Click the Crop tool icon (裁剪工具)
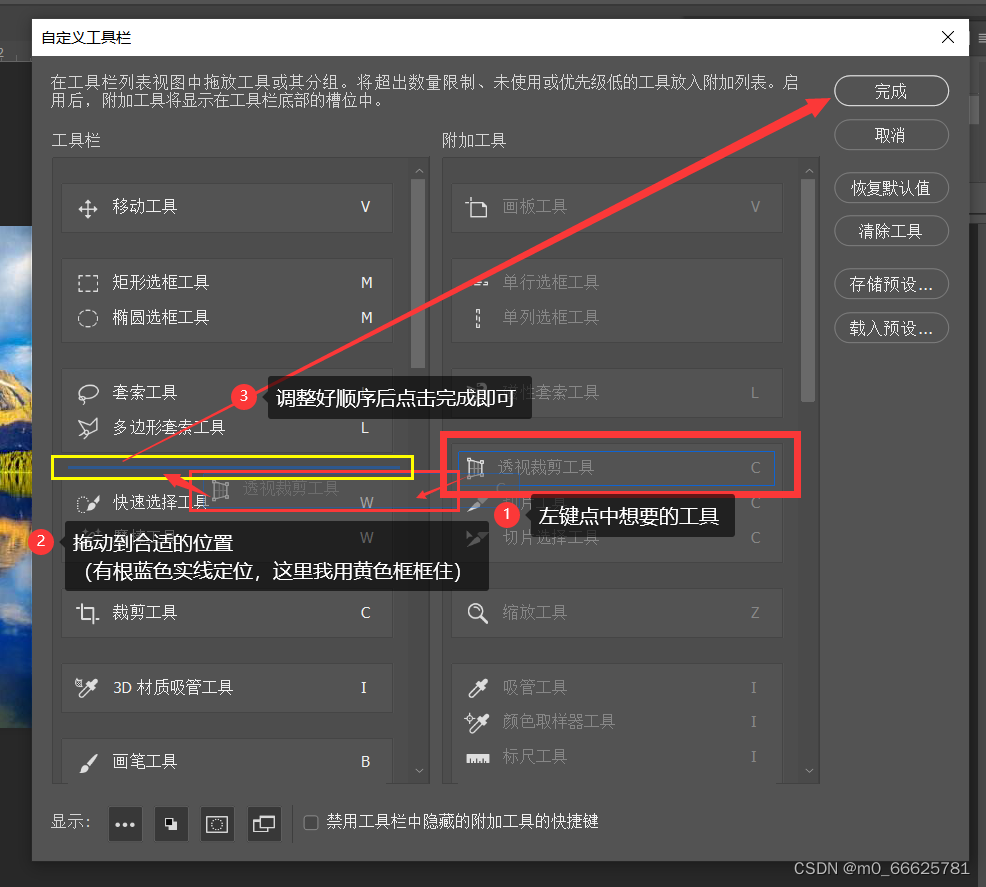Viewport: 986px width, 887px height. click(x=87, y=613)
